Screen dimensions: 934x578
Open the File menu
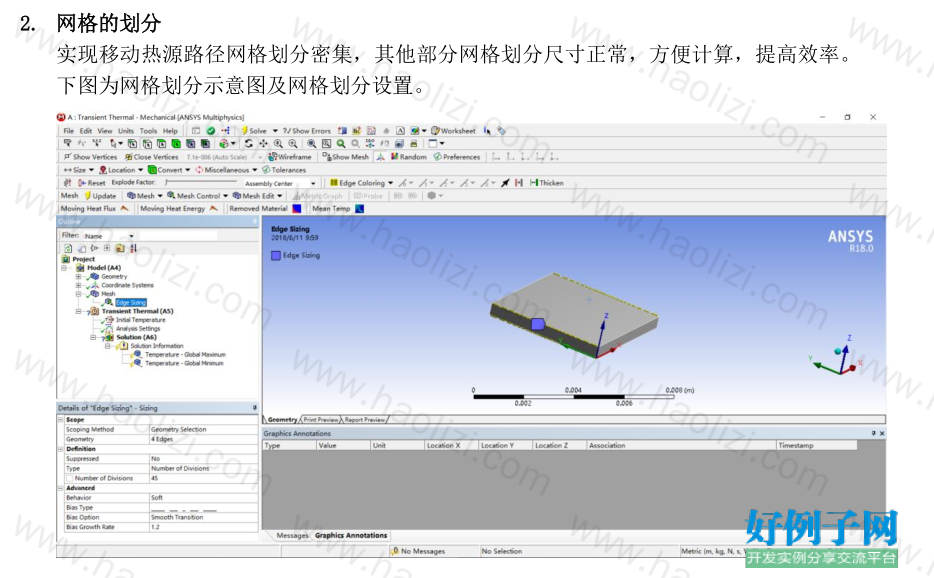coord(69,130)
